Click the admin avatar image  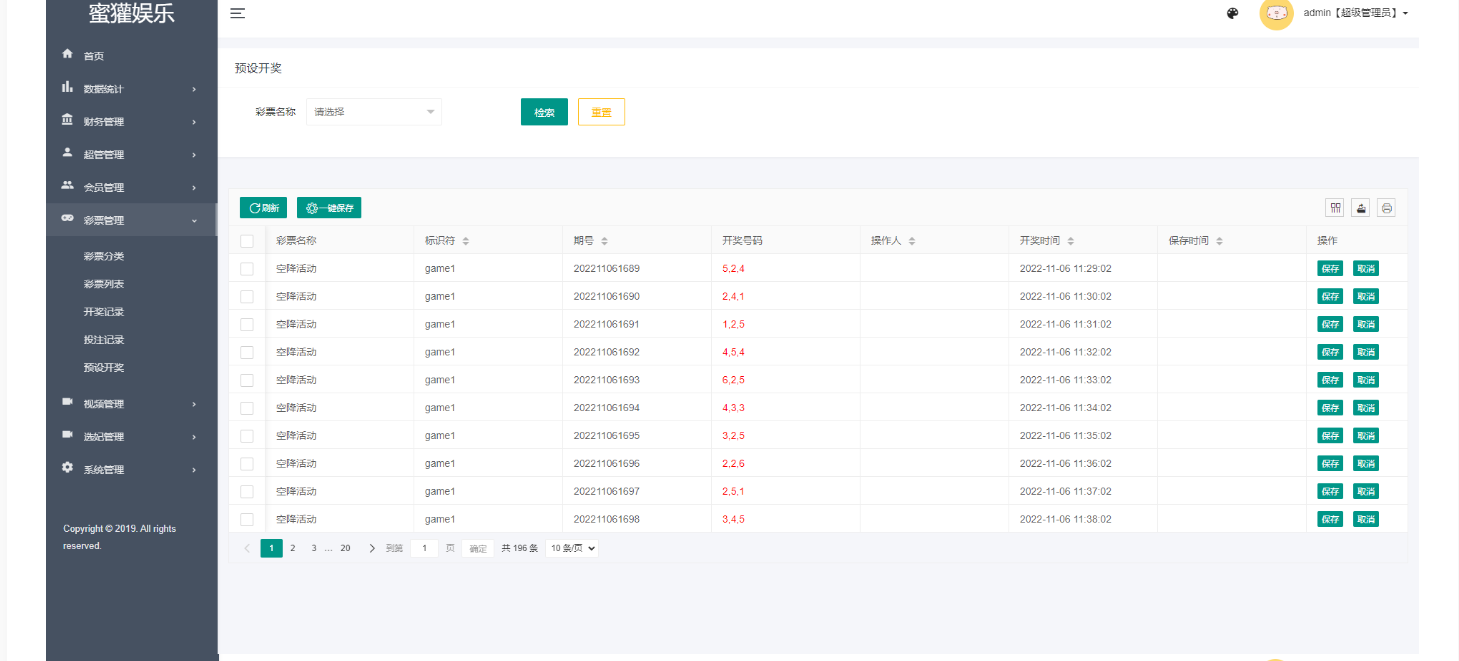[x=1276, y=13]
